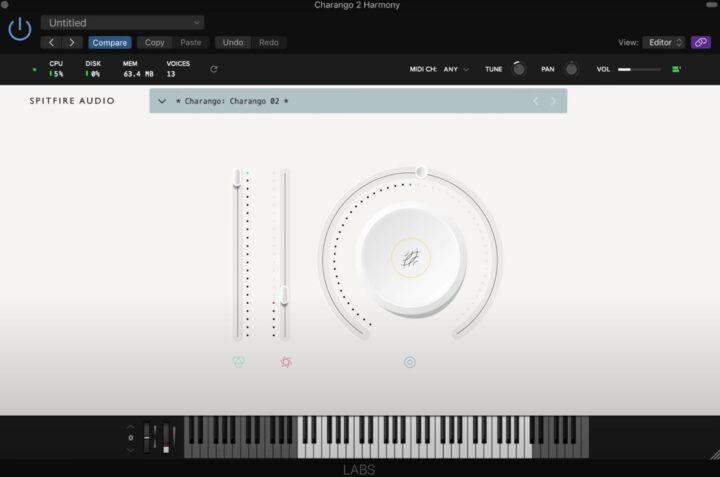Open the View Editor dropdown

(665, 42)
